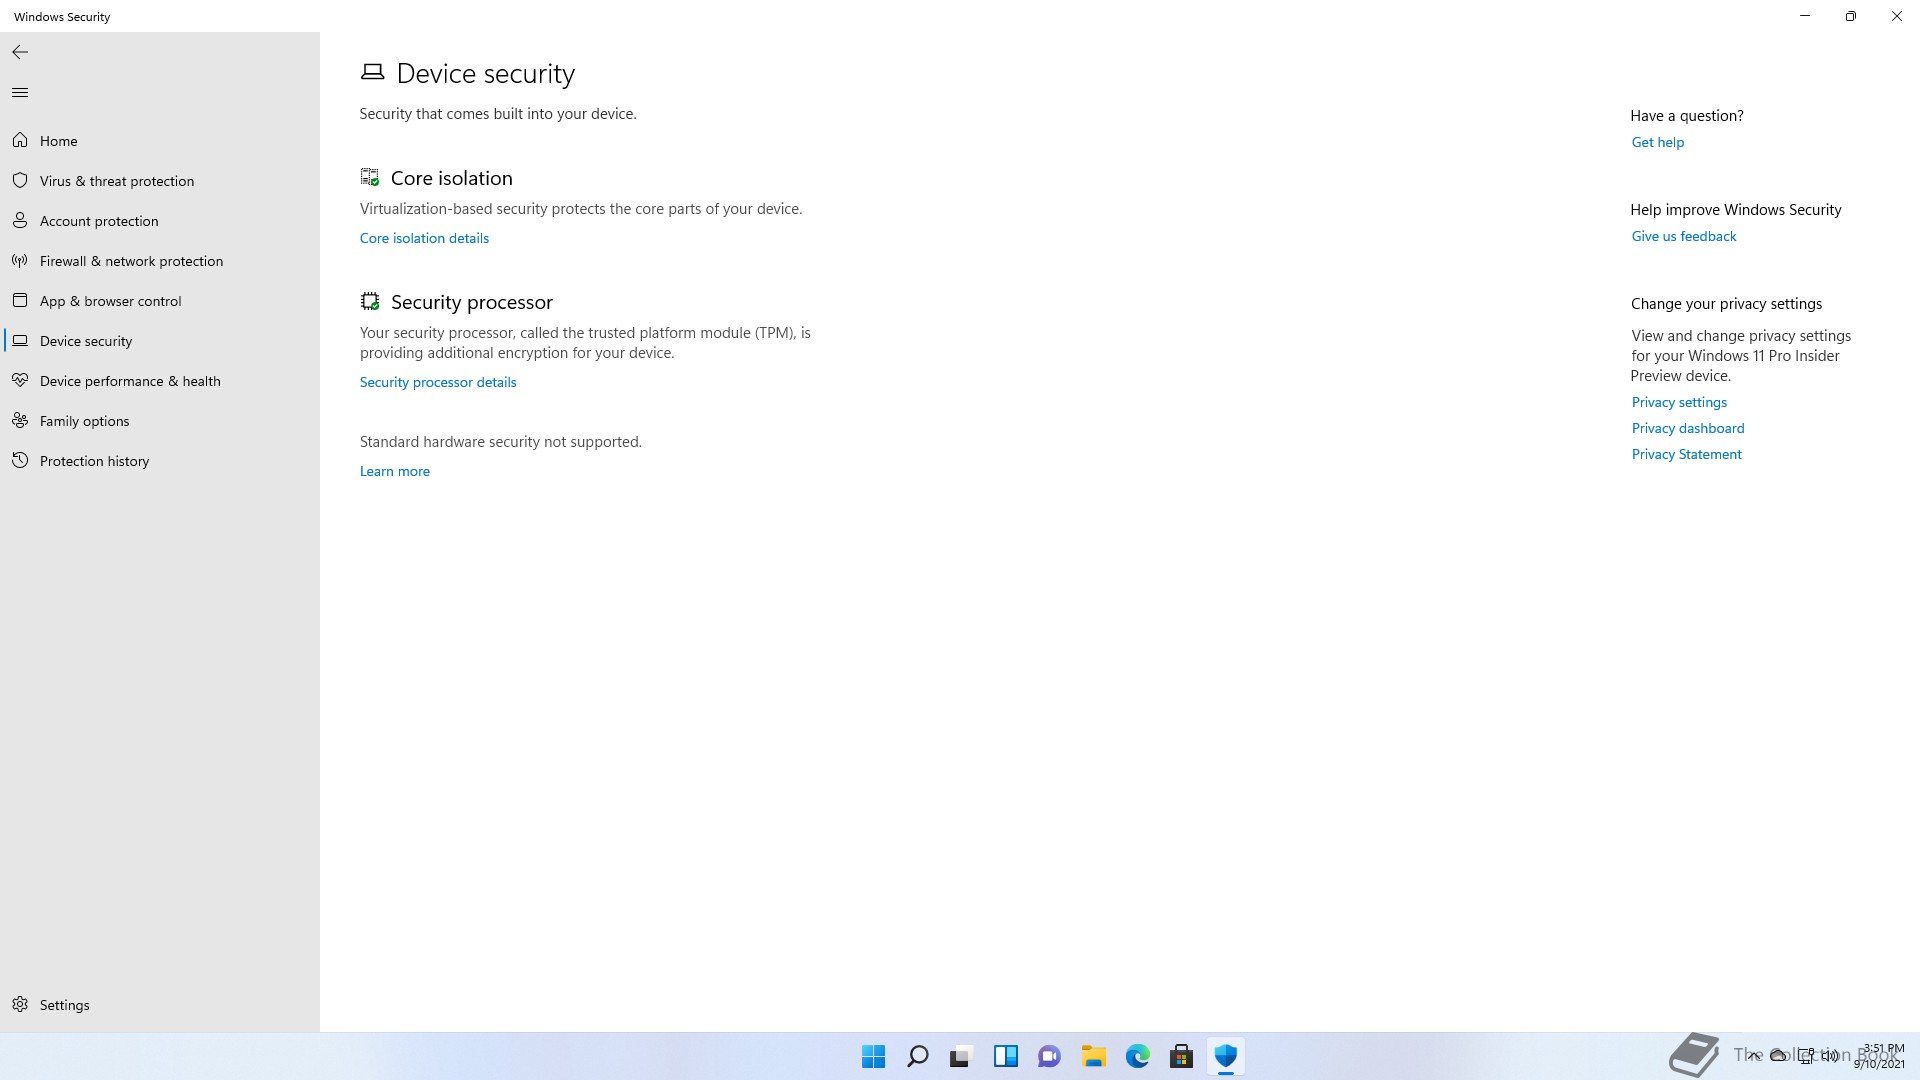Open Privacy settings link

1679,402
